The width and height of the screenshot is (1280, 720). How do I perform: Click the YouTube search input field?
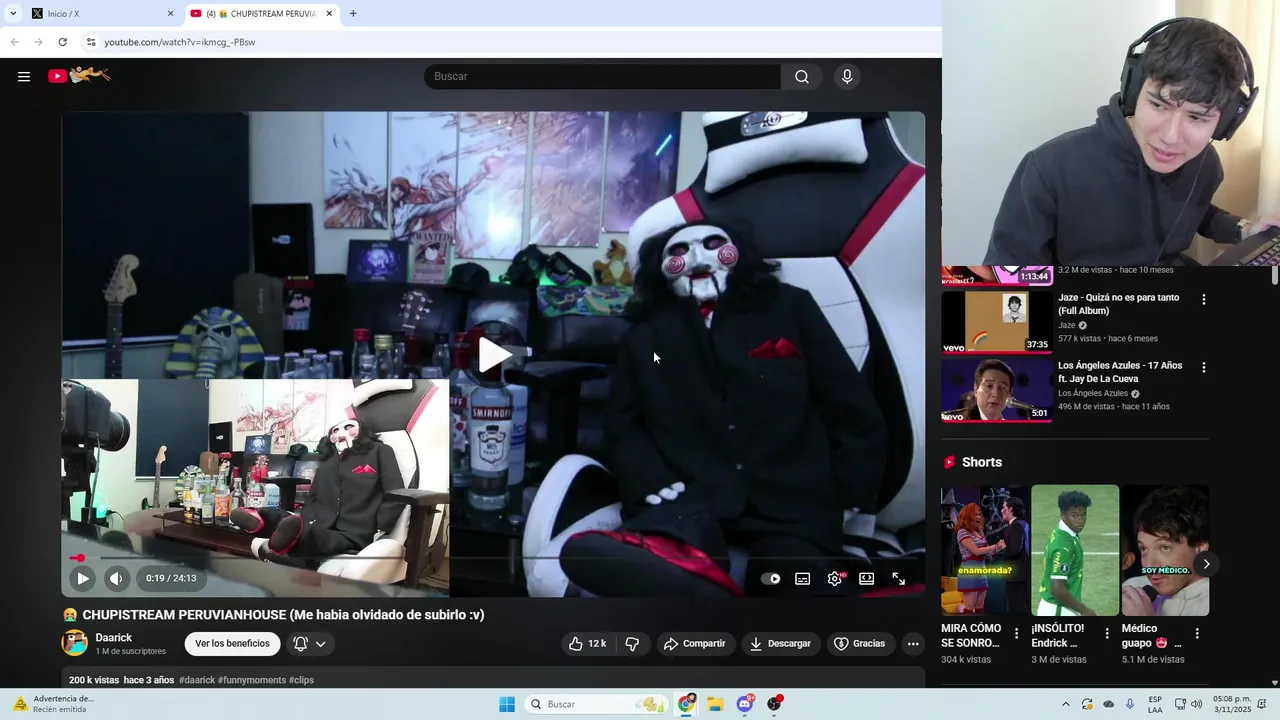click(x=603, y=76)
